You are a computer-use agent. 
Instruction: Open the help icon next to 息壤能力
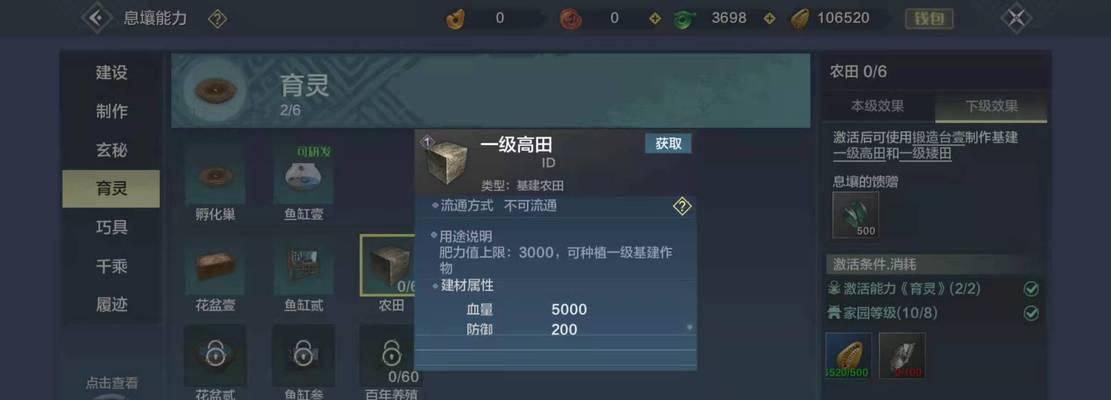click(218, 19)
